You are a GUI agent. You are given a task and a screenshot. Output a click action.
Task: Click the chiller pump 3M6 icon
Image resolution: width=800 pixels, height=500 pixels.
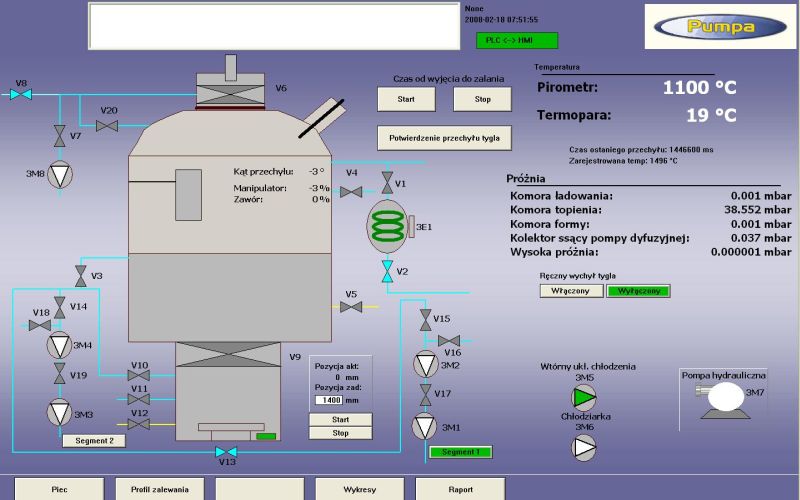pos(584,447)
